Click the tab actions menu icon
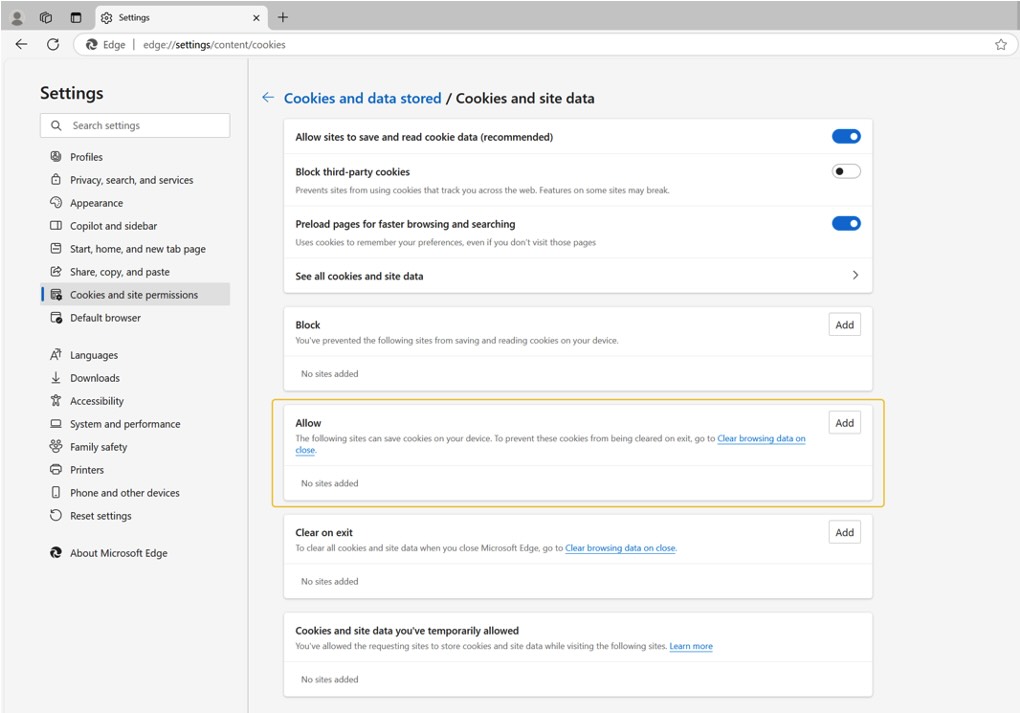Screen dimensions: 1020x713 pos(76,17)
